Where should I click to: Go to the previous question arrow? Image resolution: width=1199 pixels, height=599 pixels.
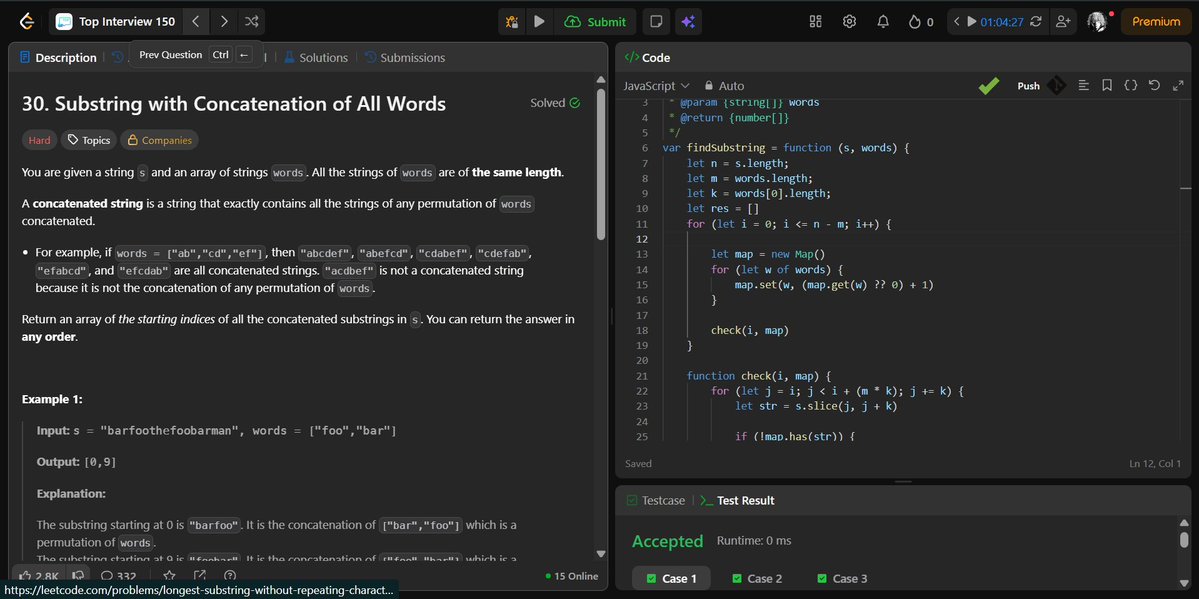coord(196,21)
